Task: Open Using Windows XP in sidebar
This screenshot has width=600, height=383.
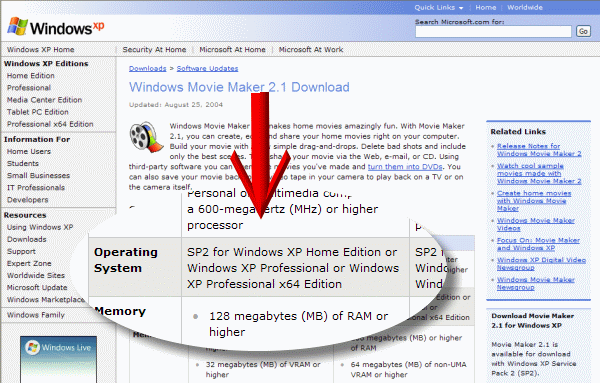Action: click(x=40, y=227)
